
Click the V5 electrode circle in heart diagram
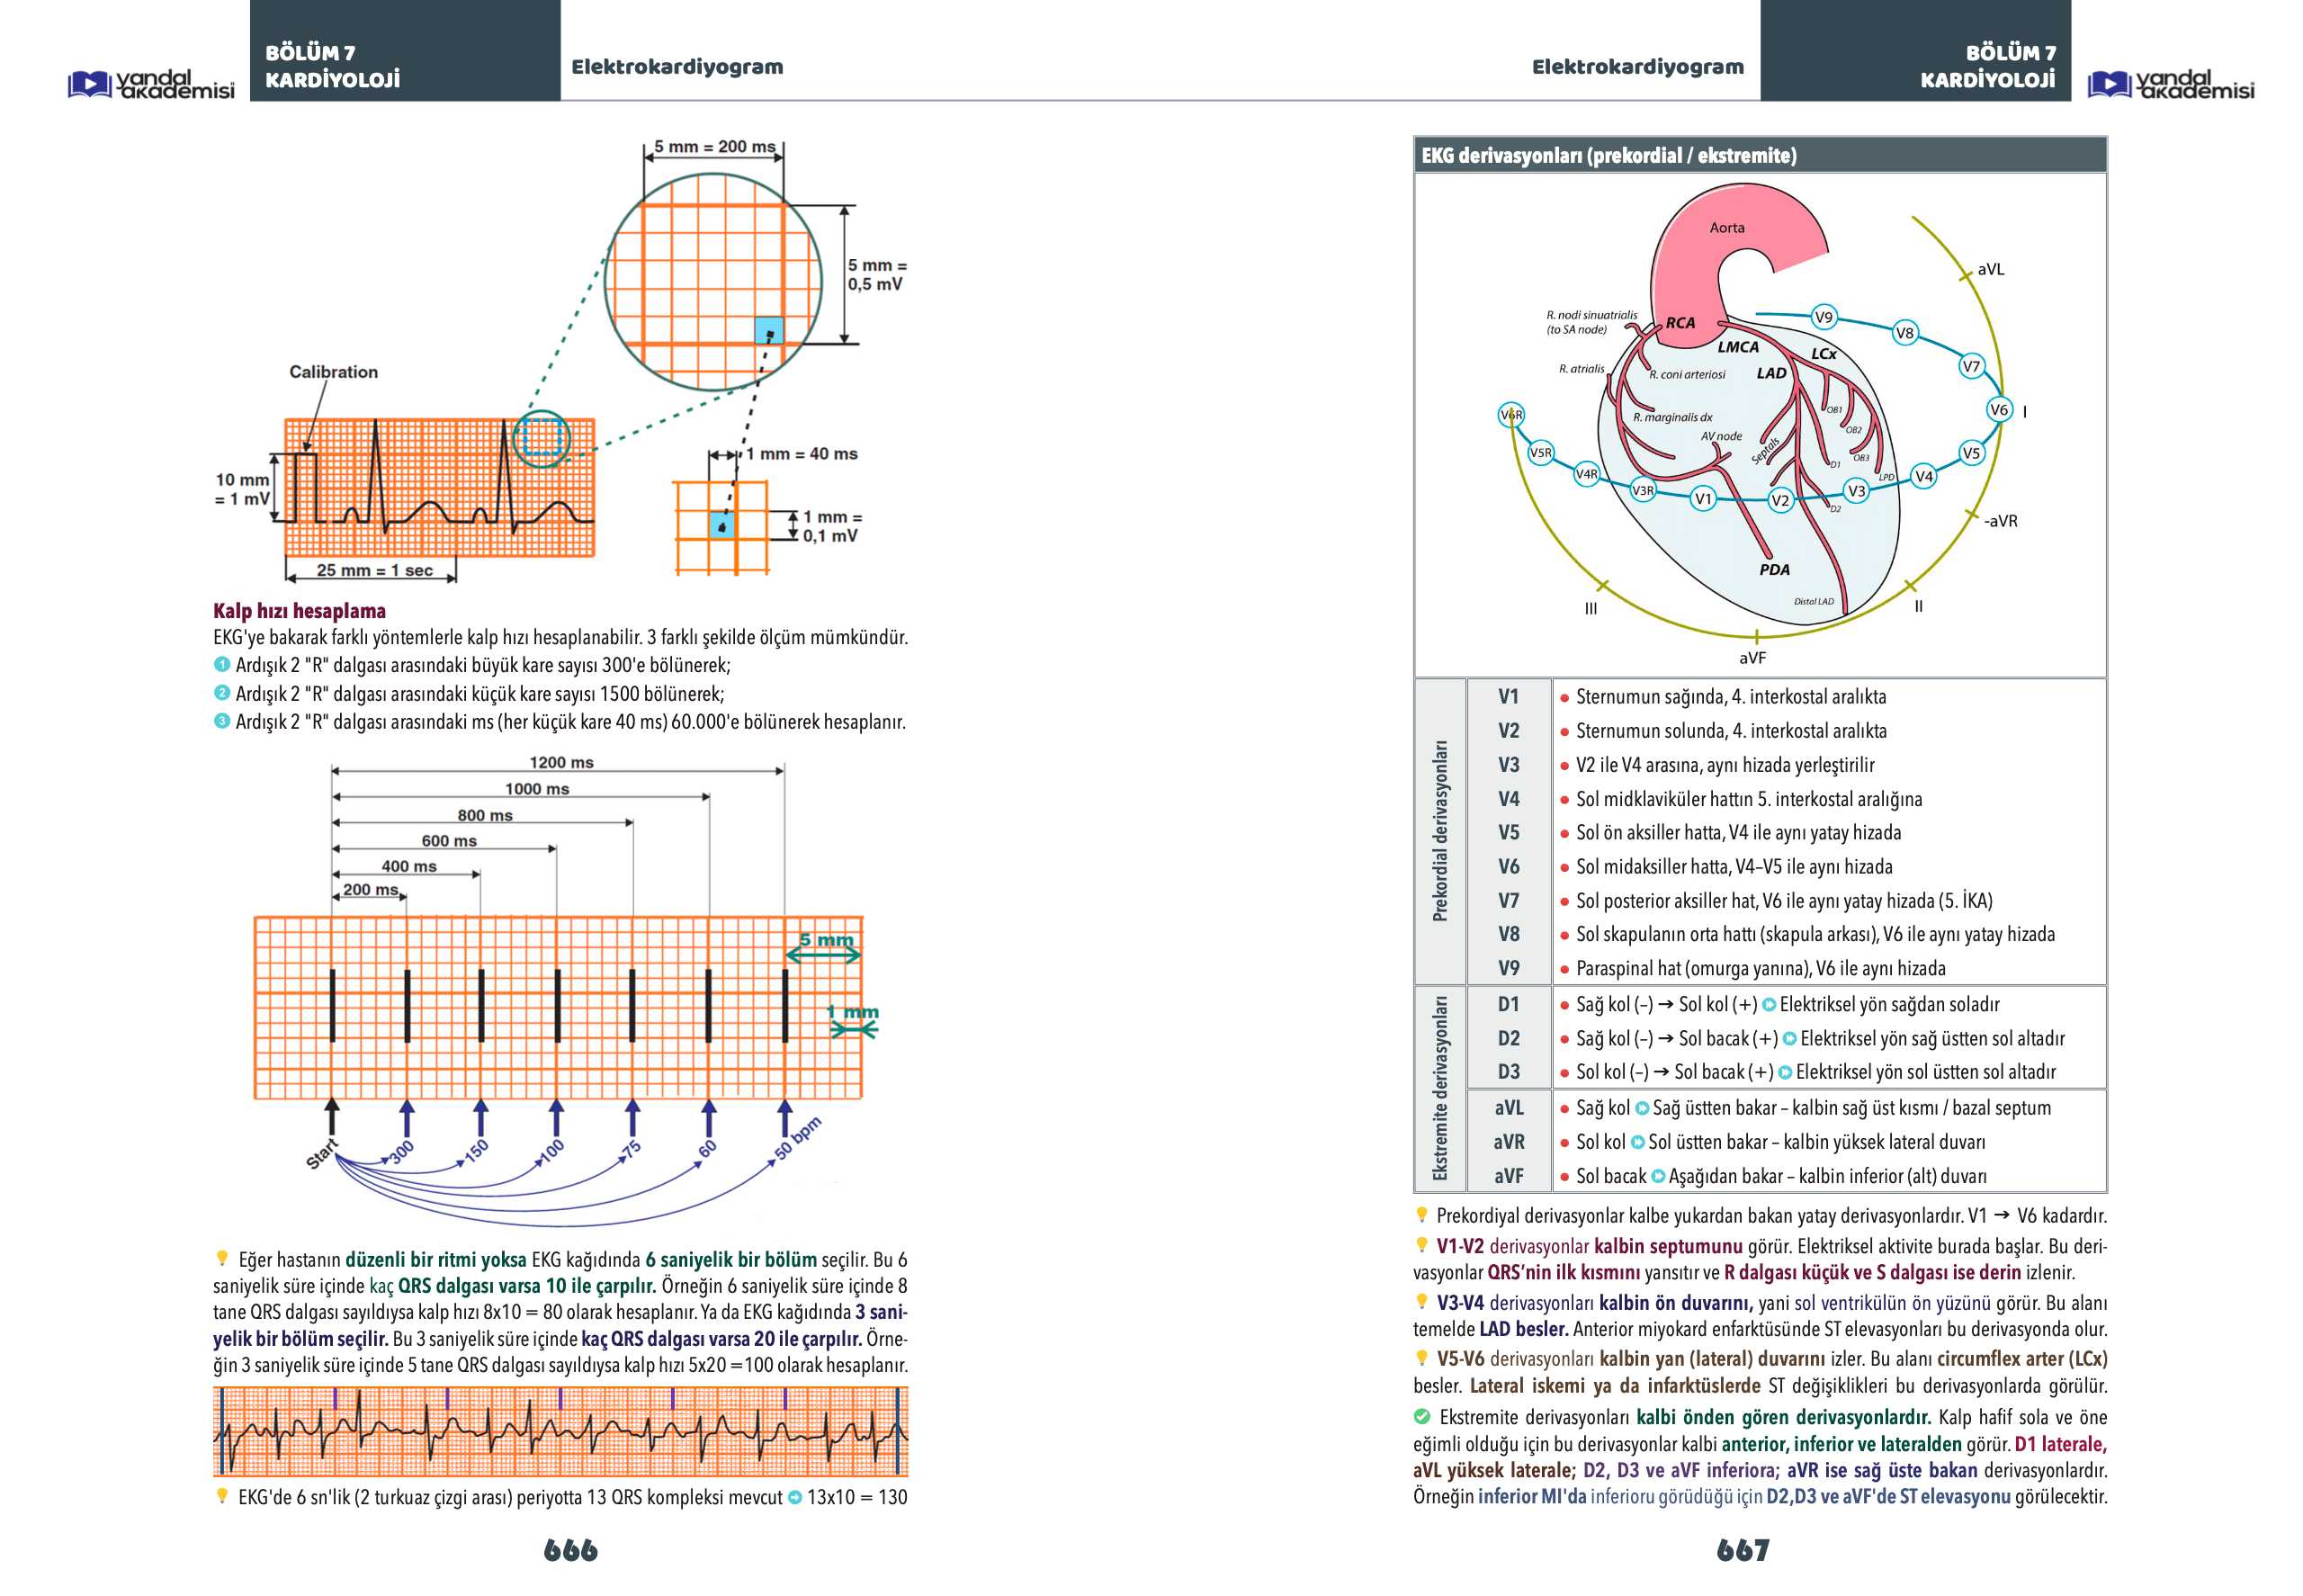point(1970,453)
